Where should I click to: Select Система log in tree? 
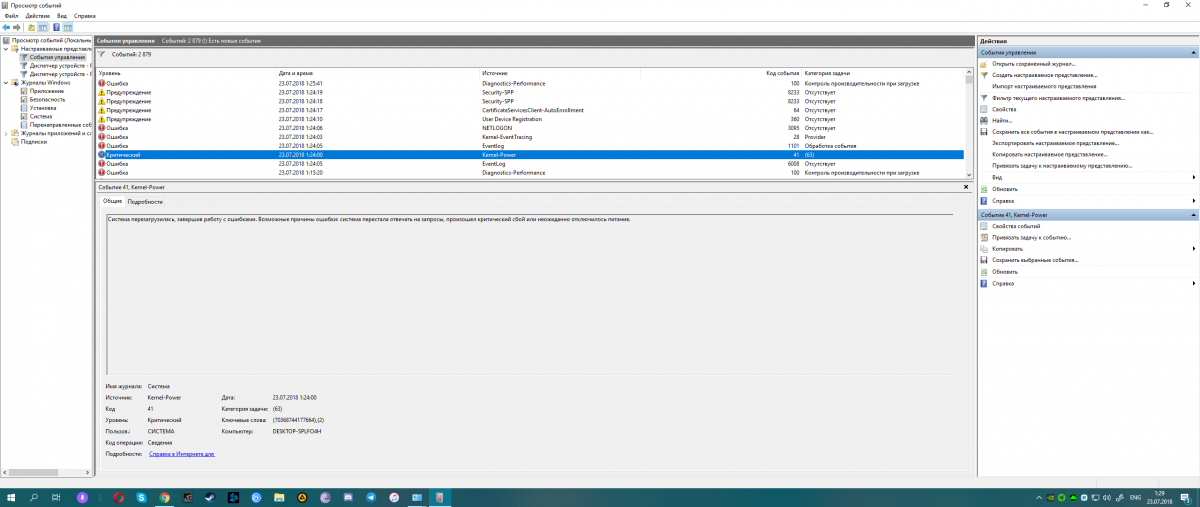pos(41,116)
